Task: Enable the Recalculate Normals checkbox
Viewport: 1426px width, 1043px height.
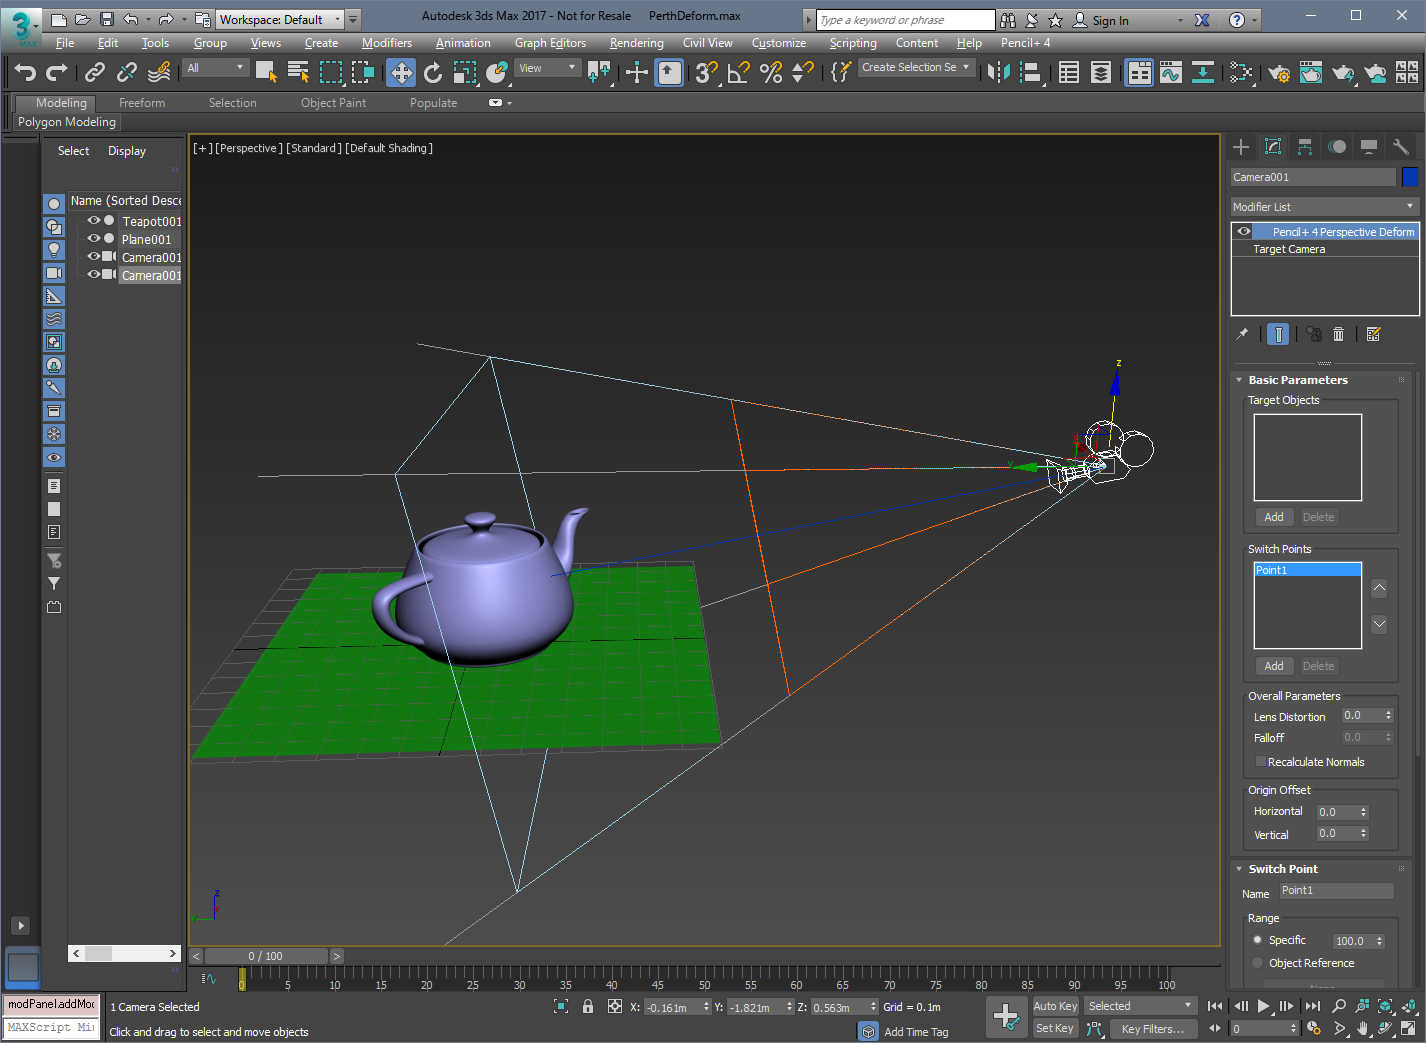Action: click(1261, 762)
